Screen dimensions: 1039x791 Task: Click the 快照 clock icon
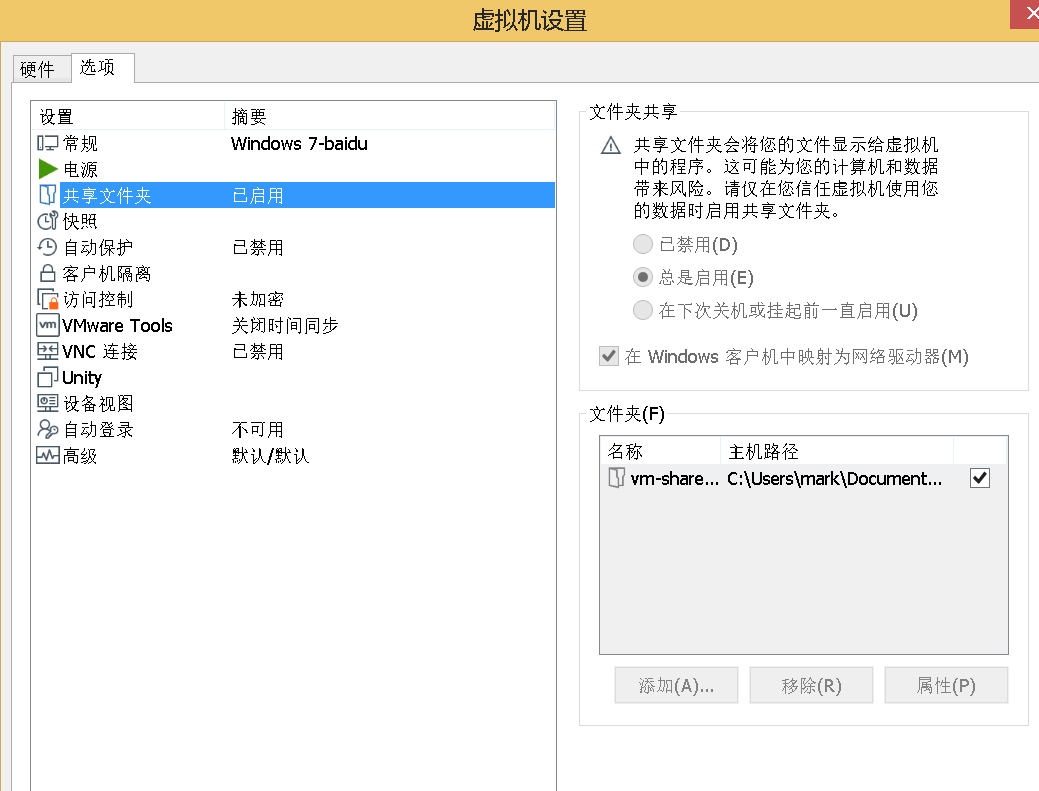[x=47, y=221]
